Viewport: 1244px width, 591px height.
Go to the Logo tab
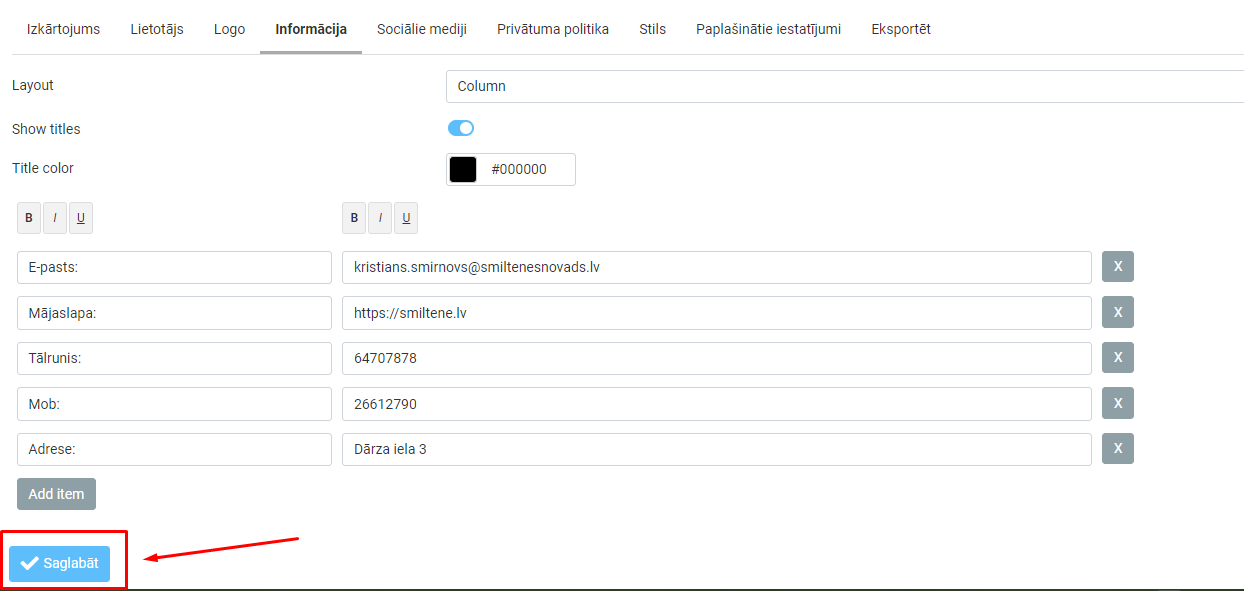(229, 29)
